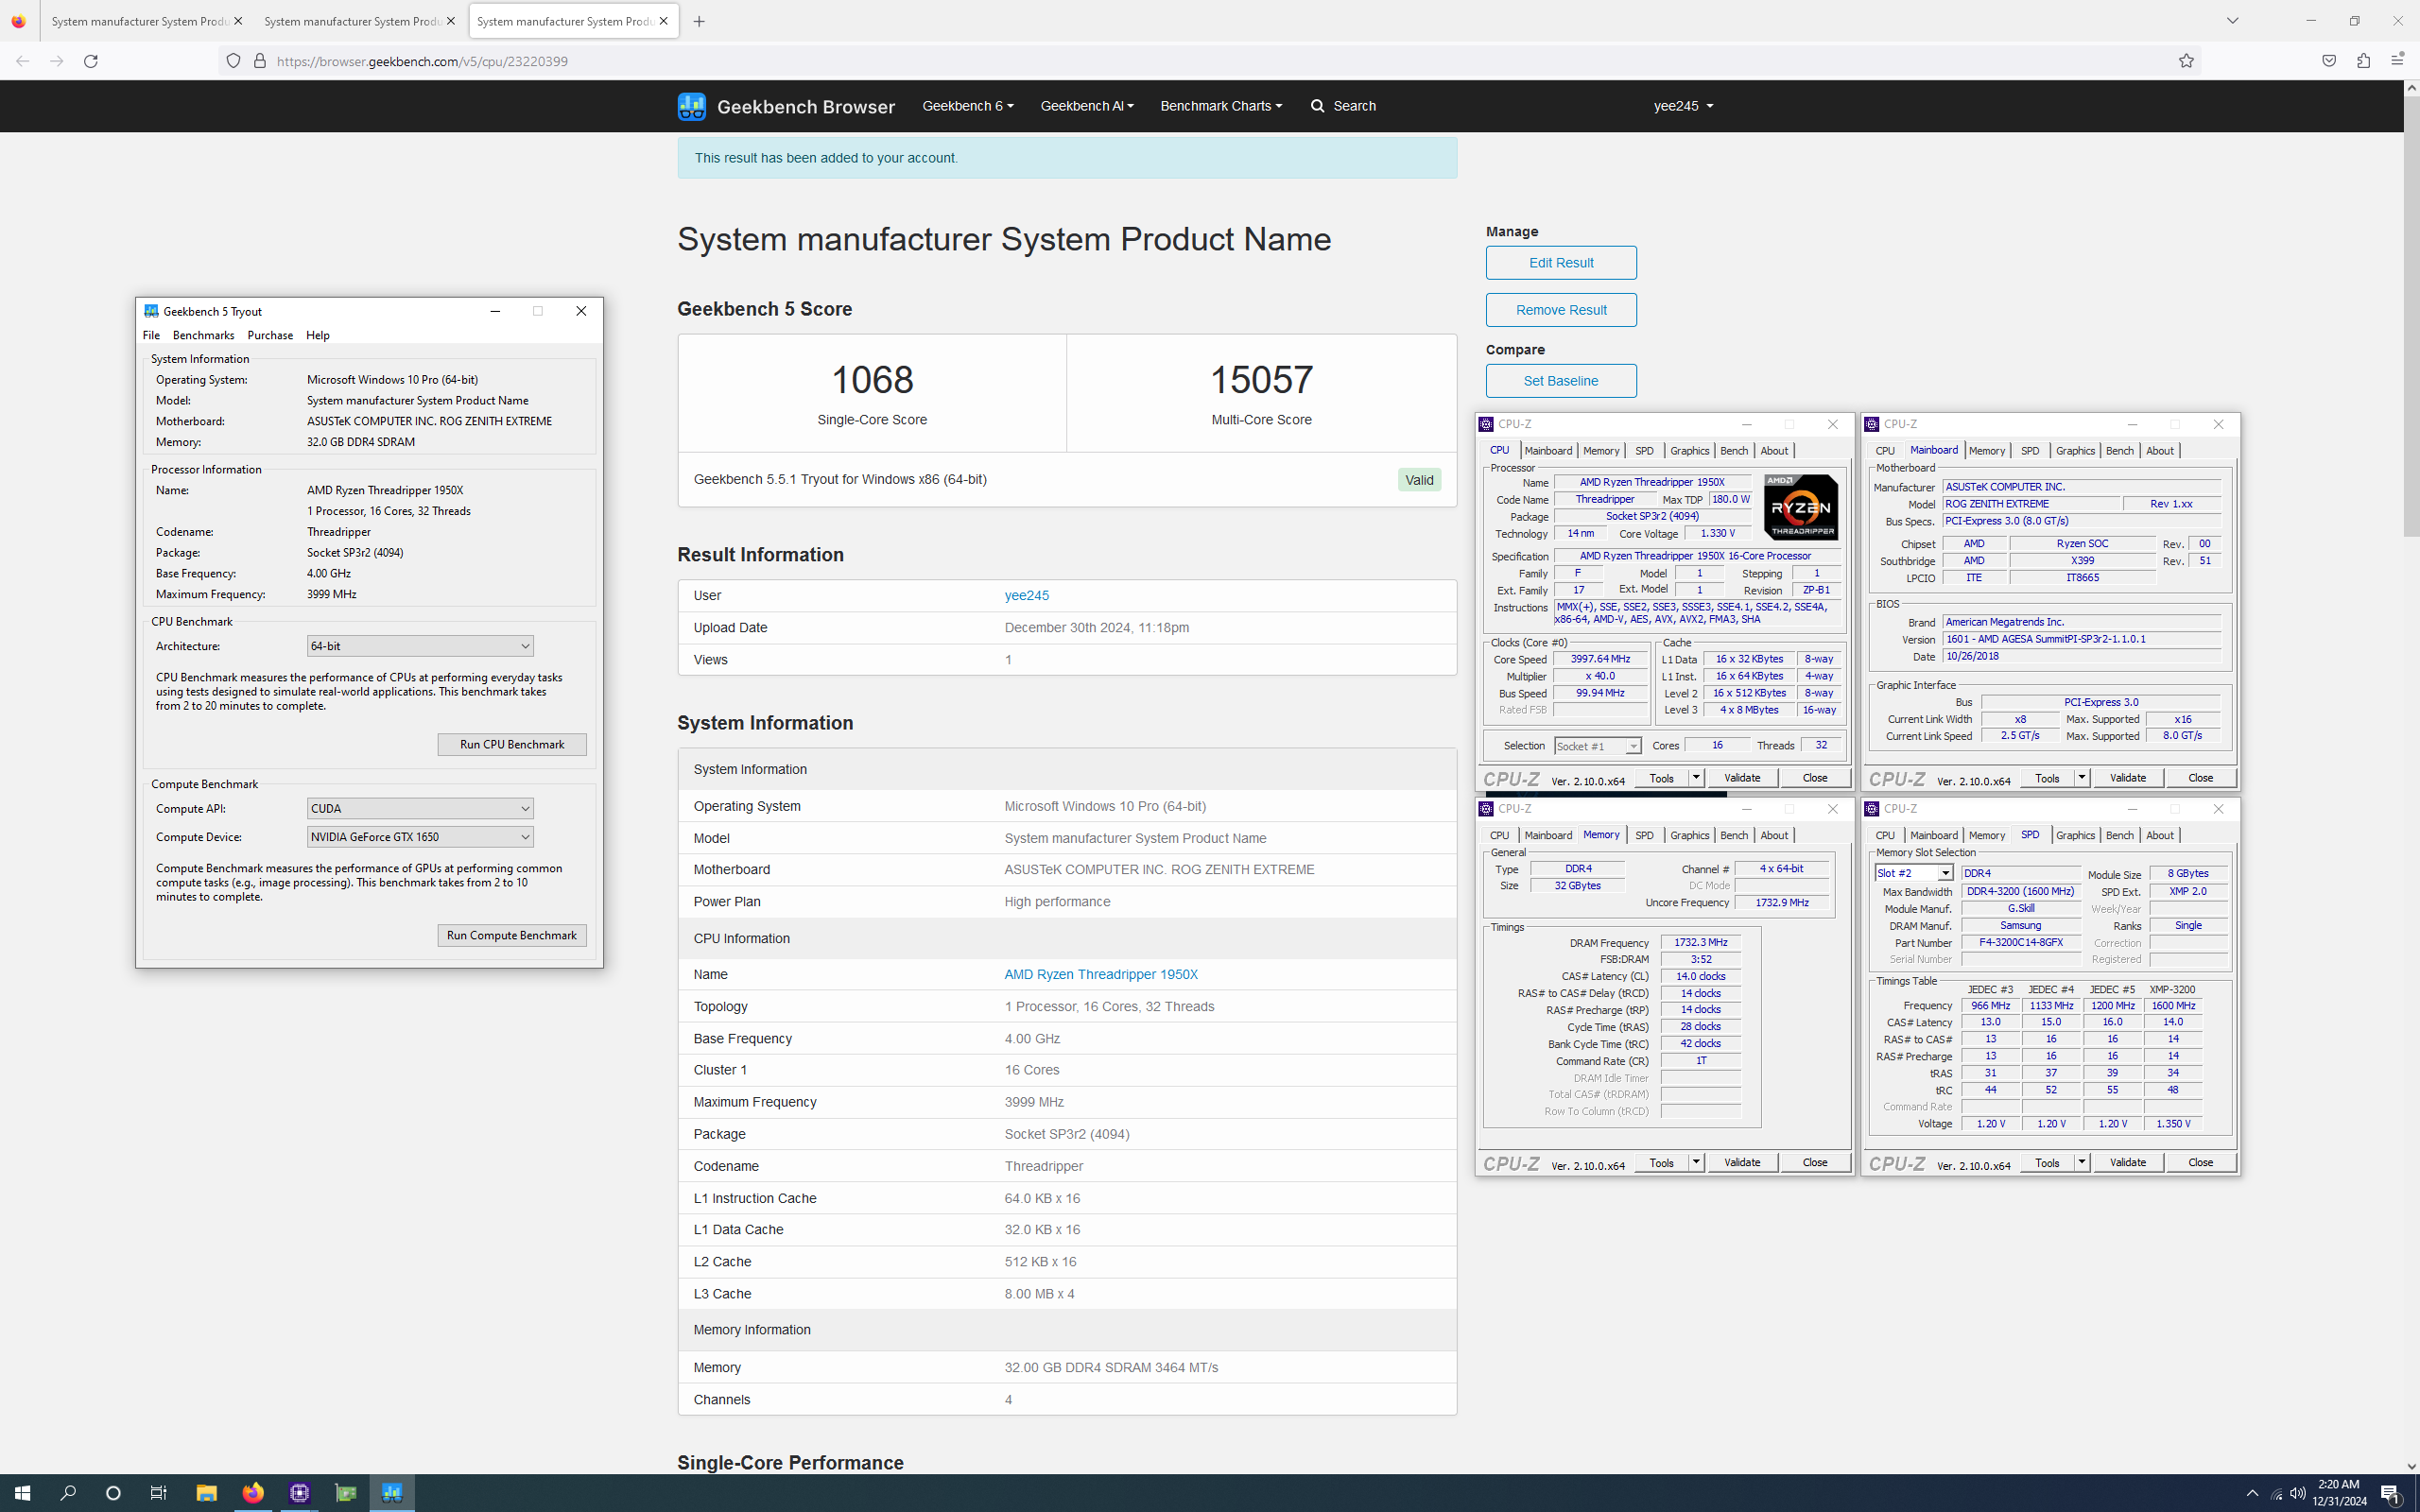
Task: Open the Architecture 64-bit combo box
Action: coord(419,646)
